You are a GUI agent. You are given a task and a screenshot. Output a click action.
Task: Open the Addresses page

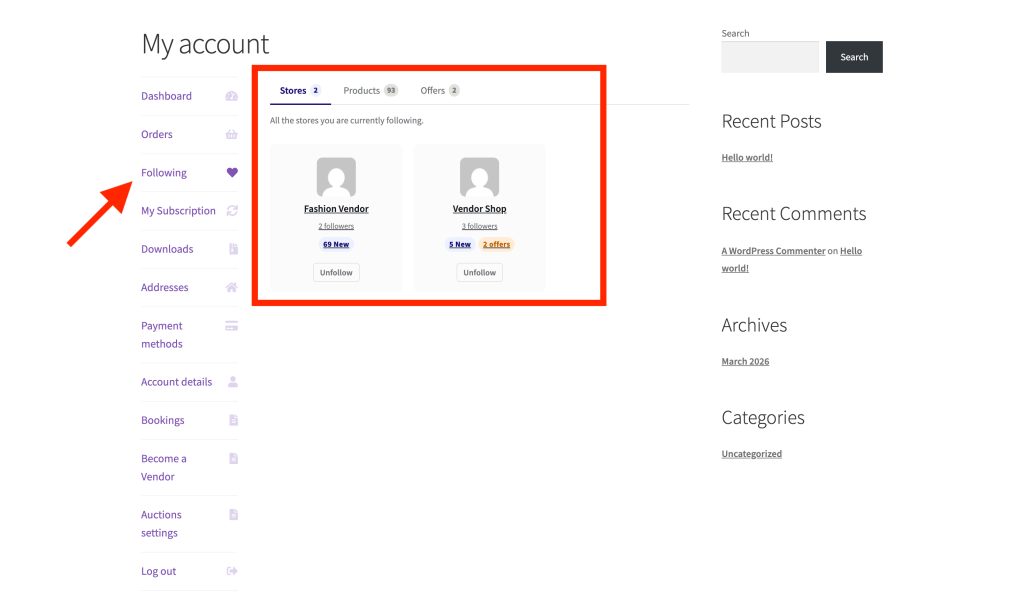pos(165,287)
